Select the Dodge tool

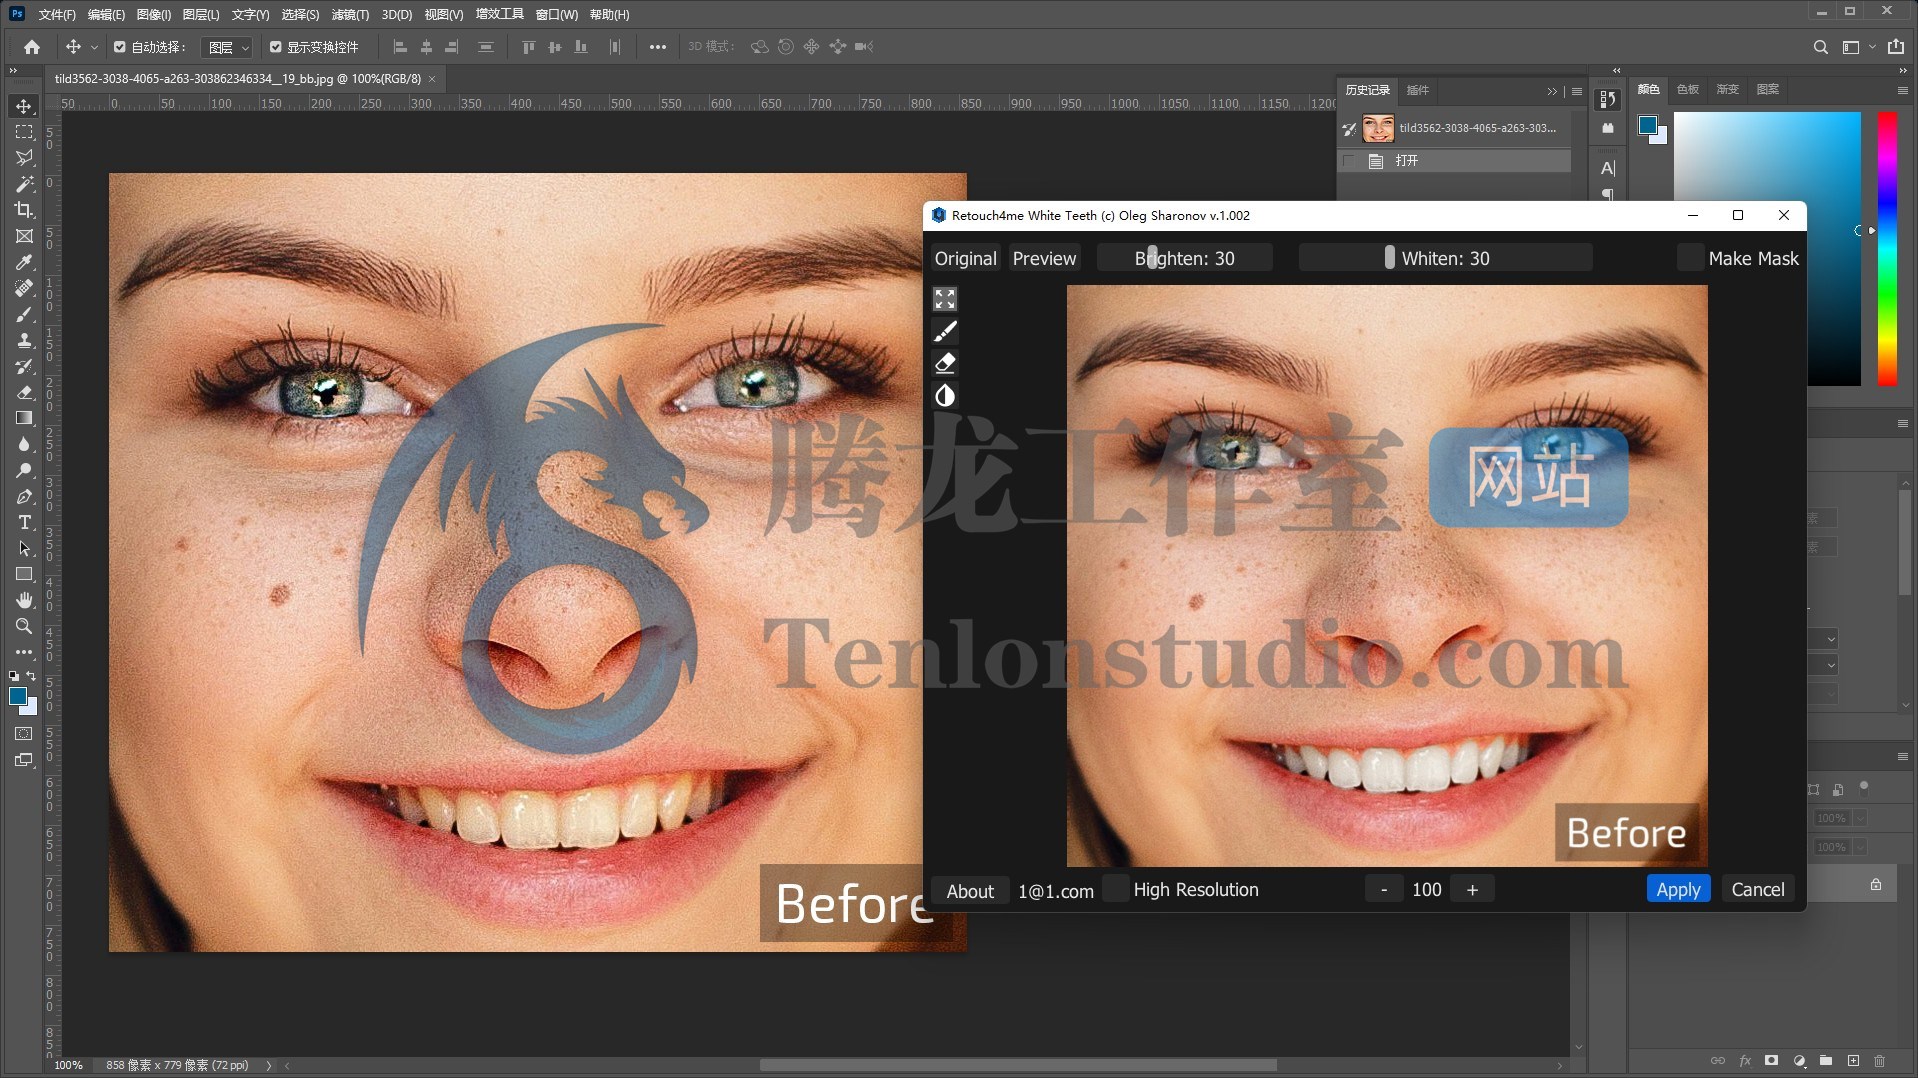pyautogui.click(x=24, y=470)
